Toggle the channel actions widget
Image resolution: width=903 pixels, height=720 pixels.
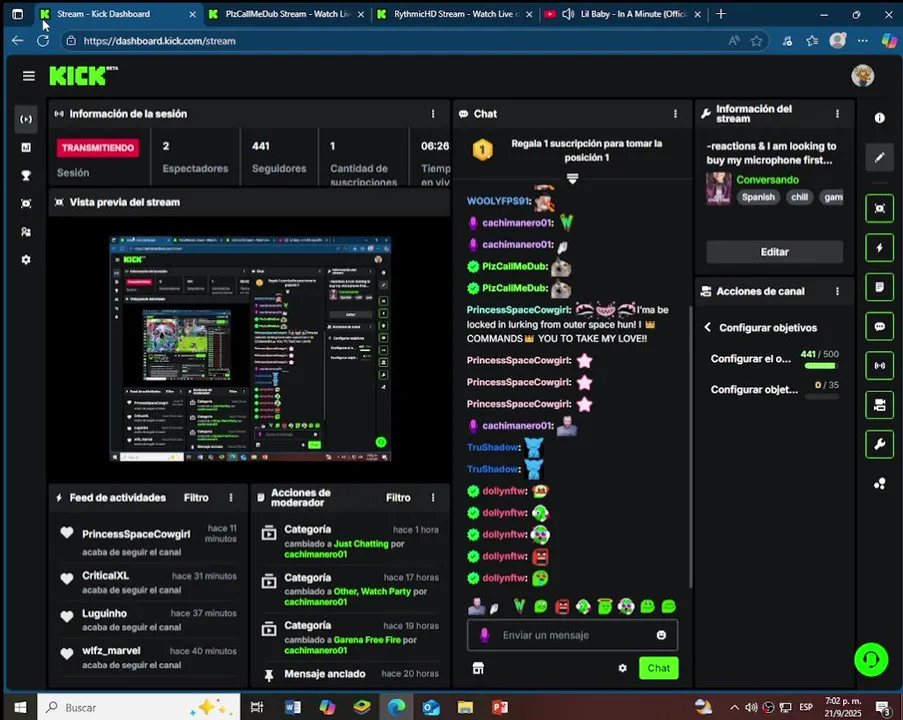[x=879, y=405]
